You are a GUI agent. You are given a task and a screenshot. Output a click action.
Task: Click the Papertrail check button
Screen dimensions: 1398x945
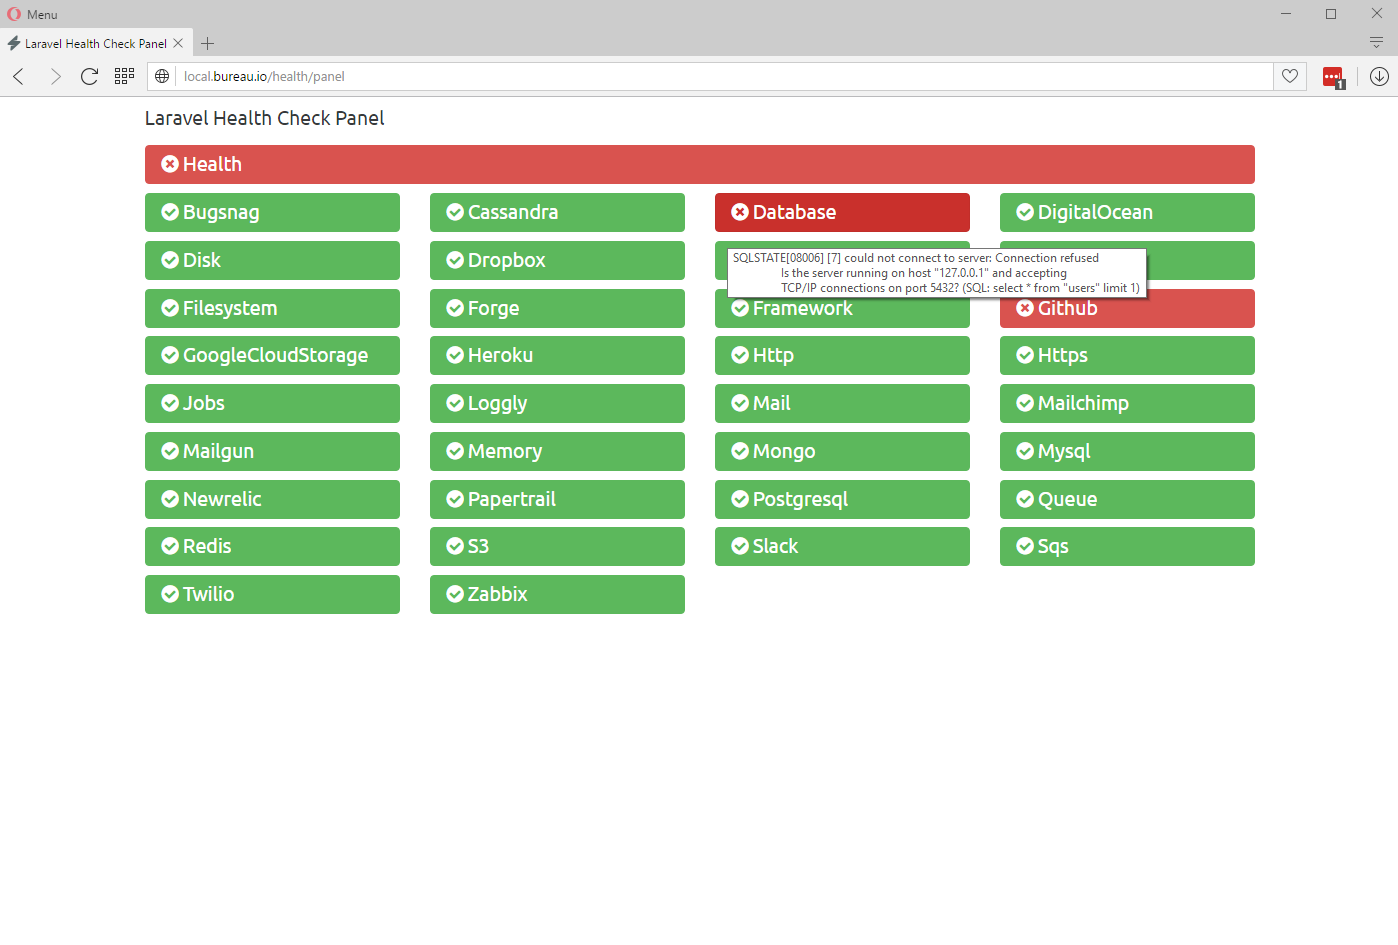point(557,499)
